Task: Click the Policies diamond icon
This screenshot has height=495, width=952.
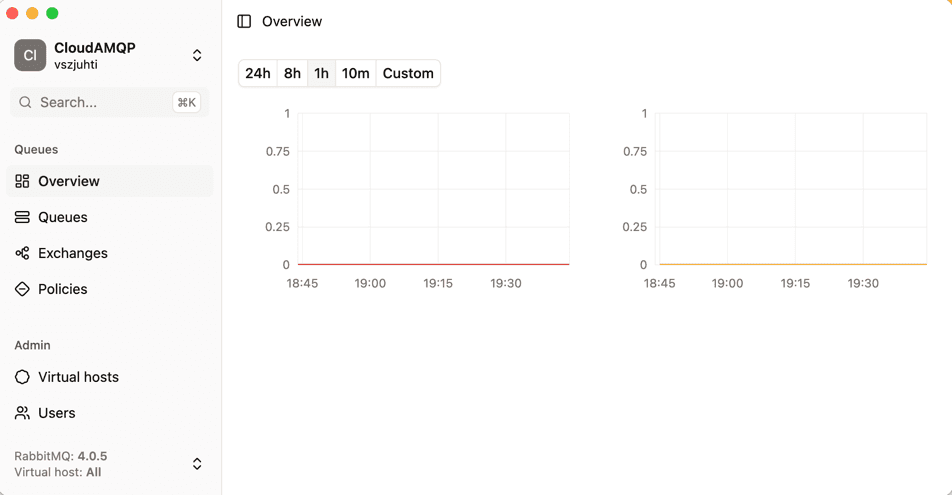Action: click(x=22, y=289)
